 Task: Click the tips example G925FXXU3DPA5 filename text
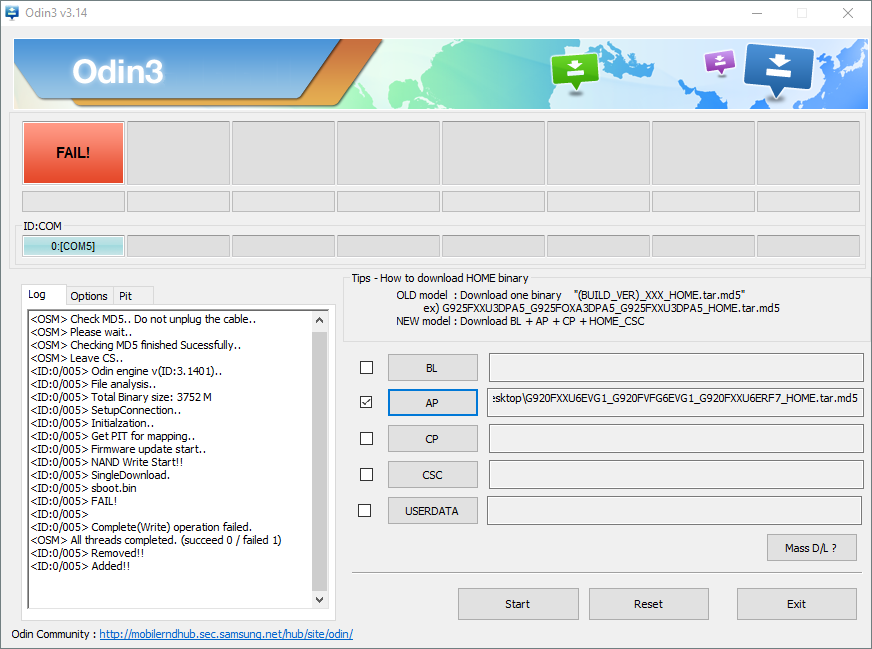611,308
